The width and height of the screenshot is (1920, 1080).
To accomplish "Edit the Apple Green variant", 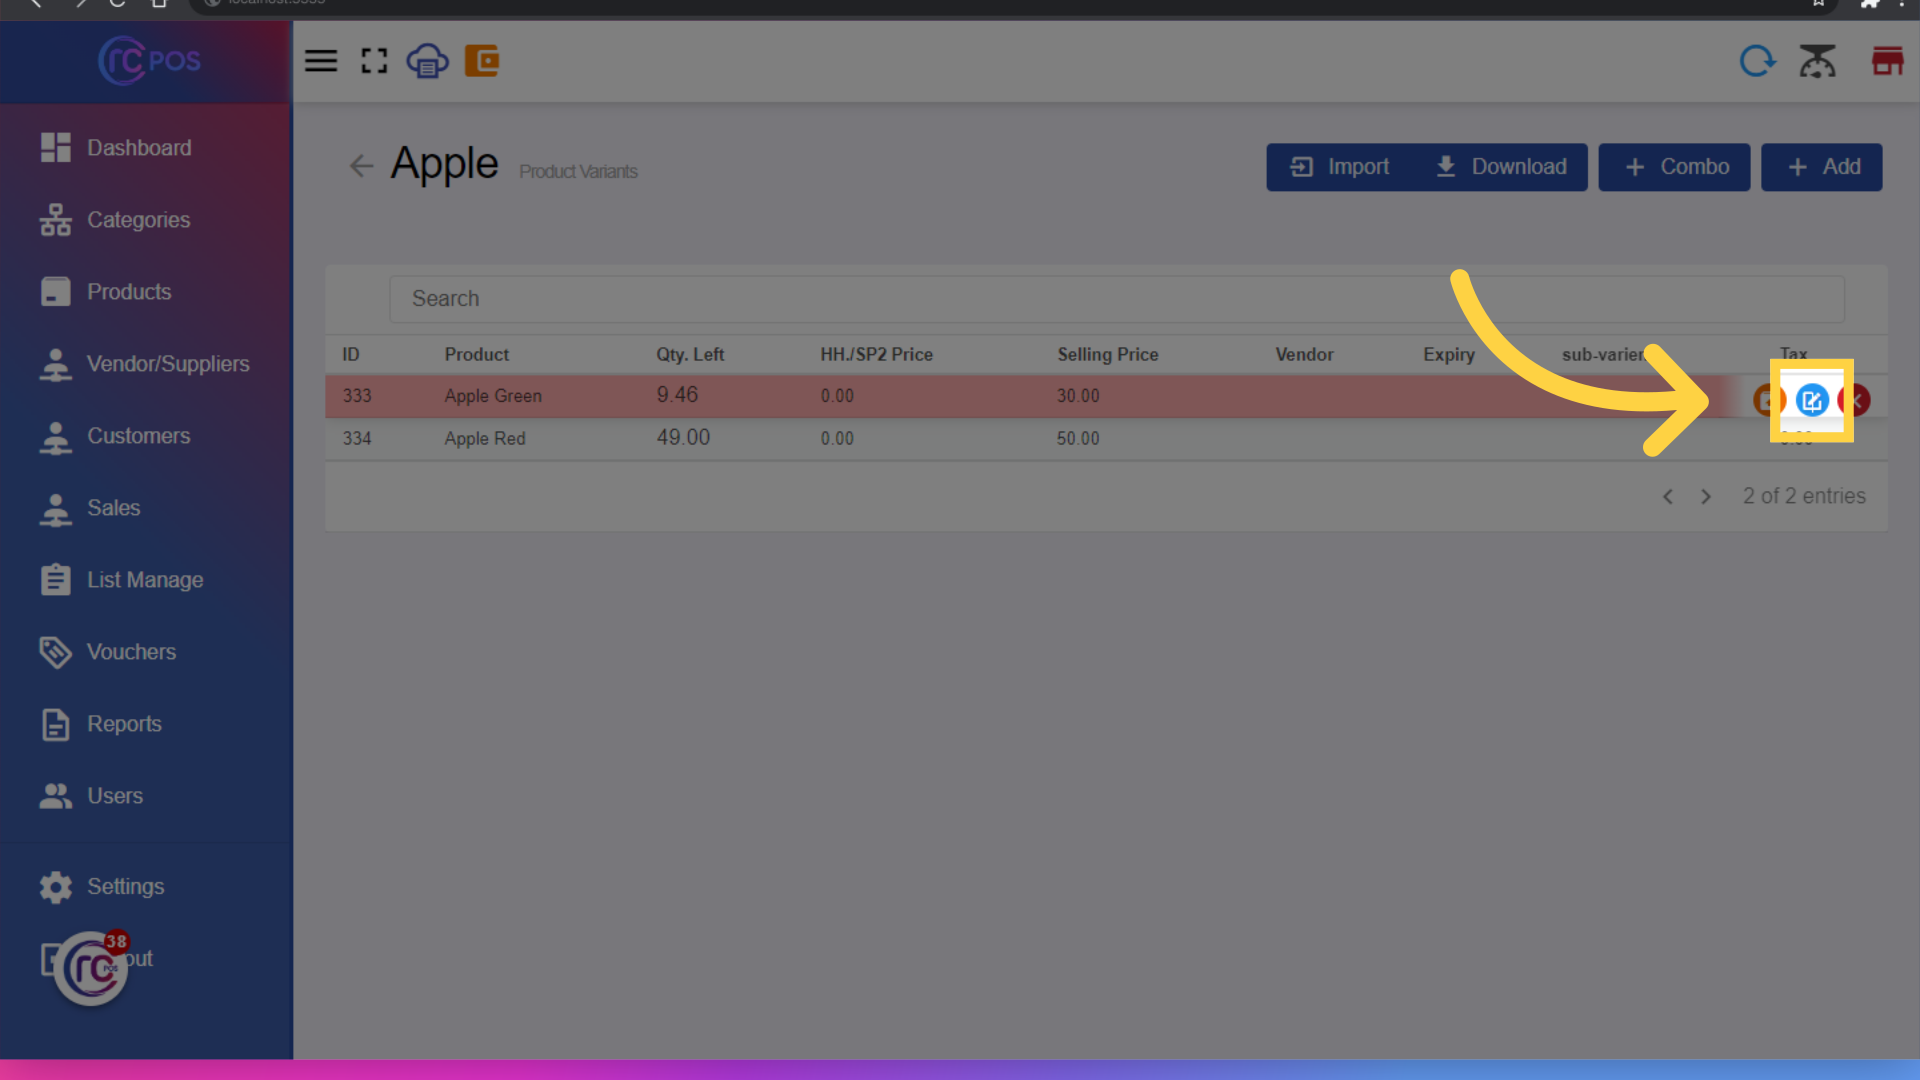I will click(1812, 400).
